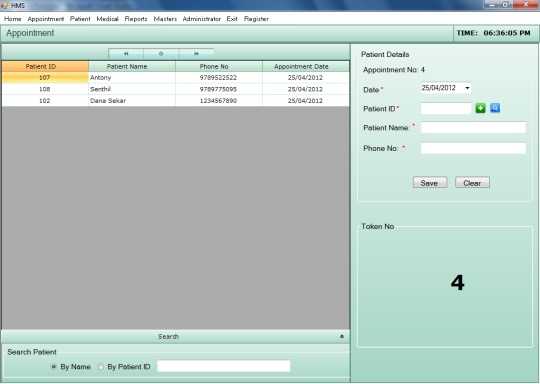Click the Phone No input field
Screen dimensions: 540x384
[473, 148]
